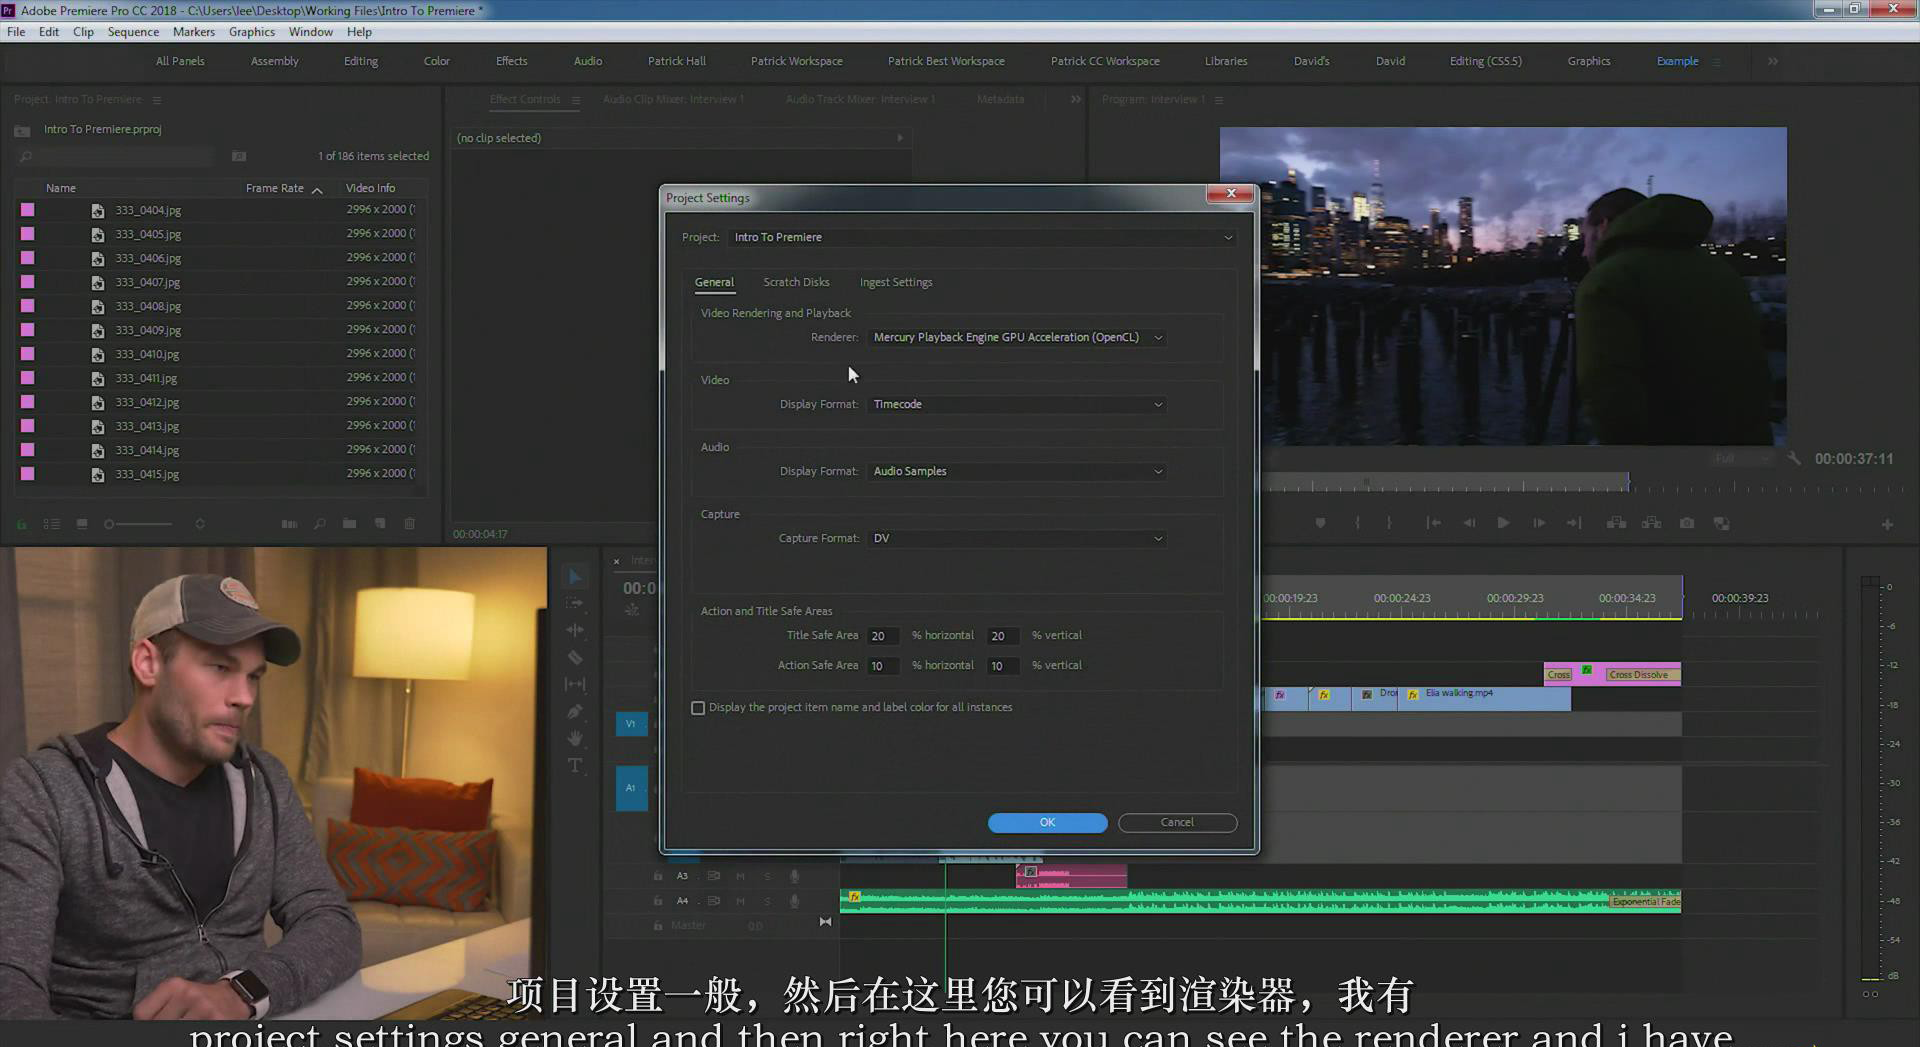Toggle A1 source patching button

click(631, 788)
